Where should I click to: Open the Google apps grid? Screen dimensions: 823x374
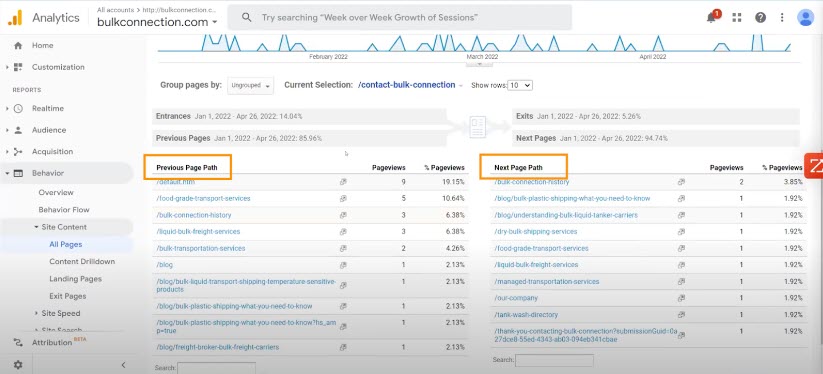point(737,17)
